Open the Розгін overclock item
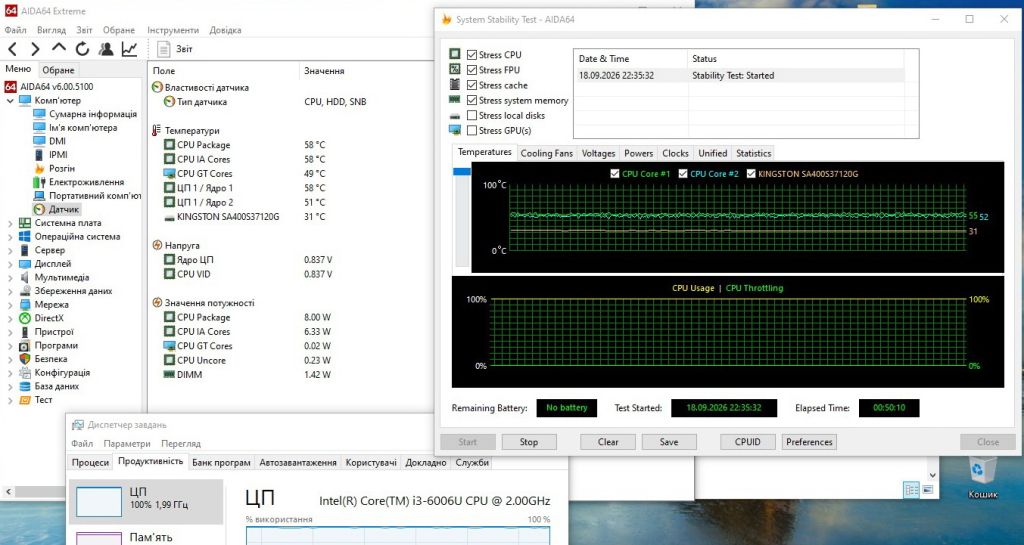This screenshot has height=545, width=1024. [62, 168]
